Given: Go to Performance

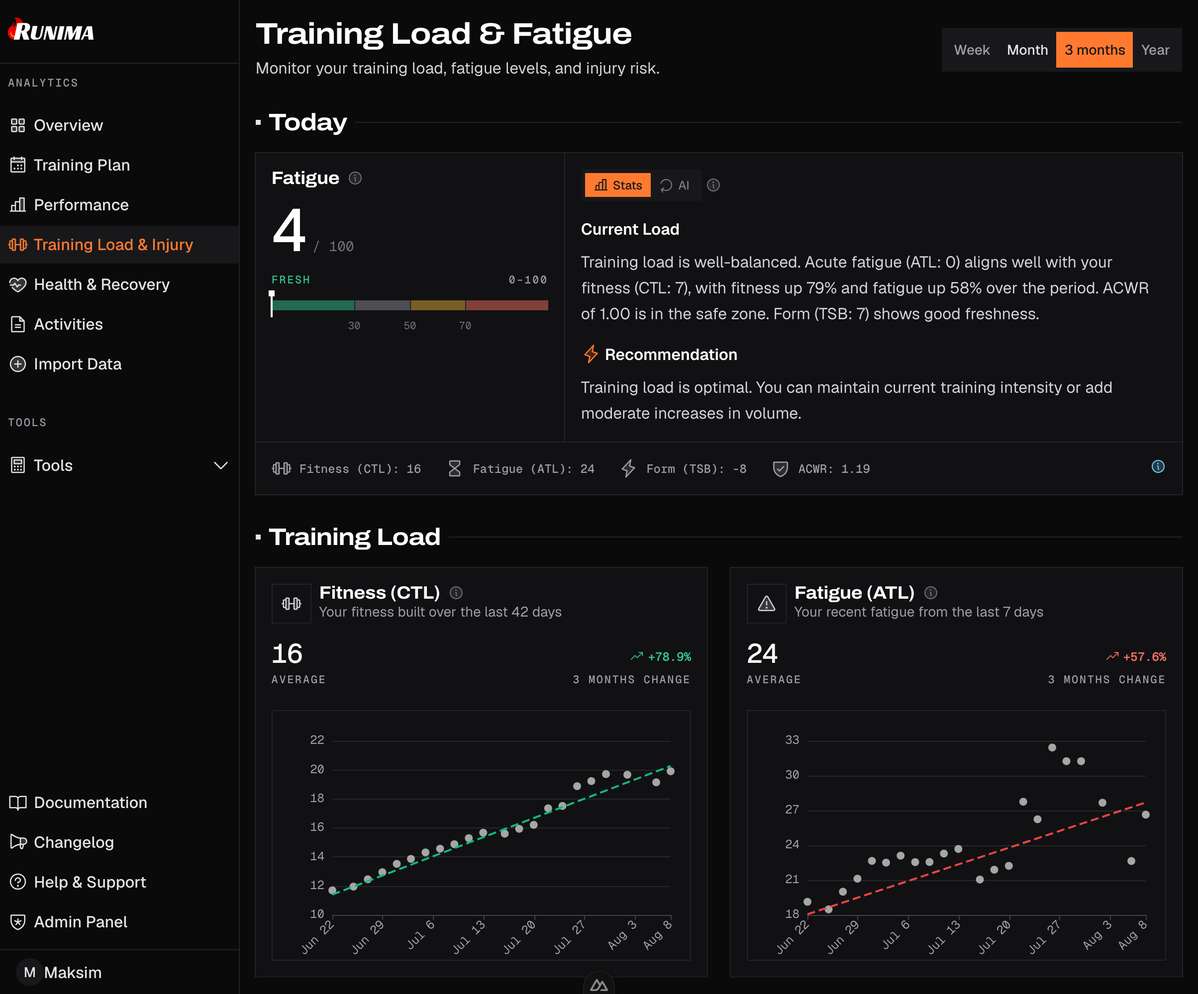Looking at the screenshot, I should pyautogui.click(x=119, y=205).
